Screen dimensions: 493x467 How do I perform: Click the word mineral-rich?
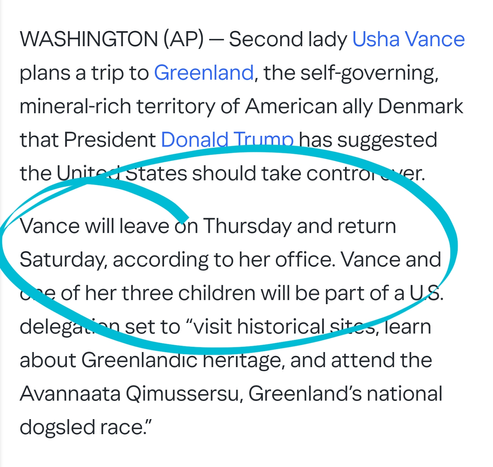tap(76, 106)
